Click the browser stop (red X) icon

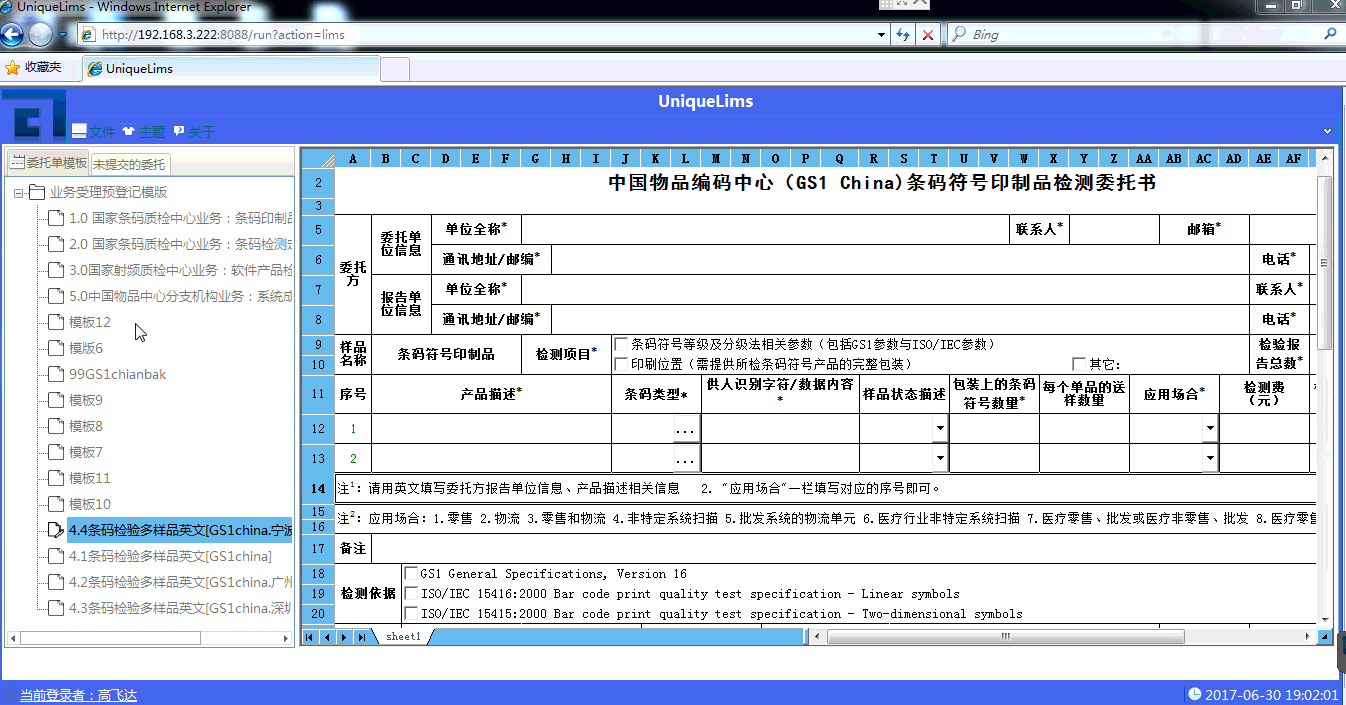(x=928, y=35)
